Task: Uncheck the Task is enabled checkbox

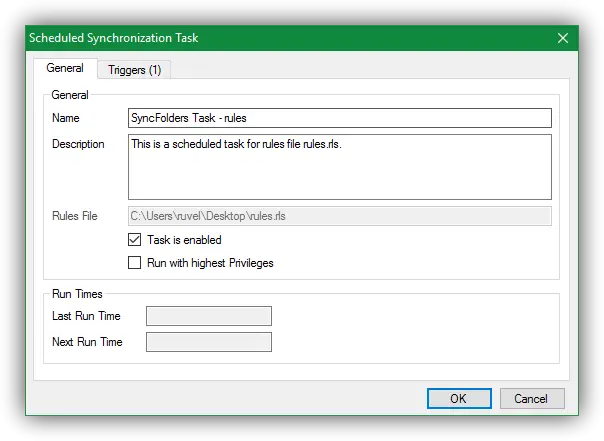Action: tap(135, 240)
